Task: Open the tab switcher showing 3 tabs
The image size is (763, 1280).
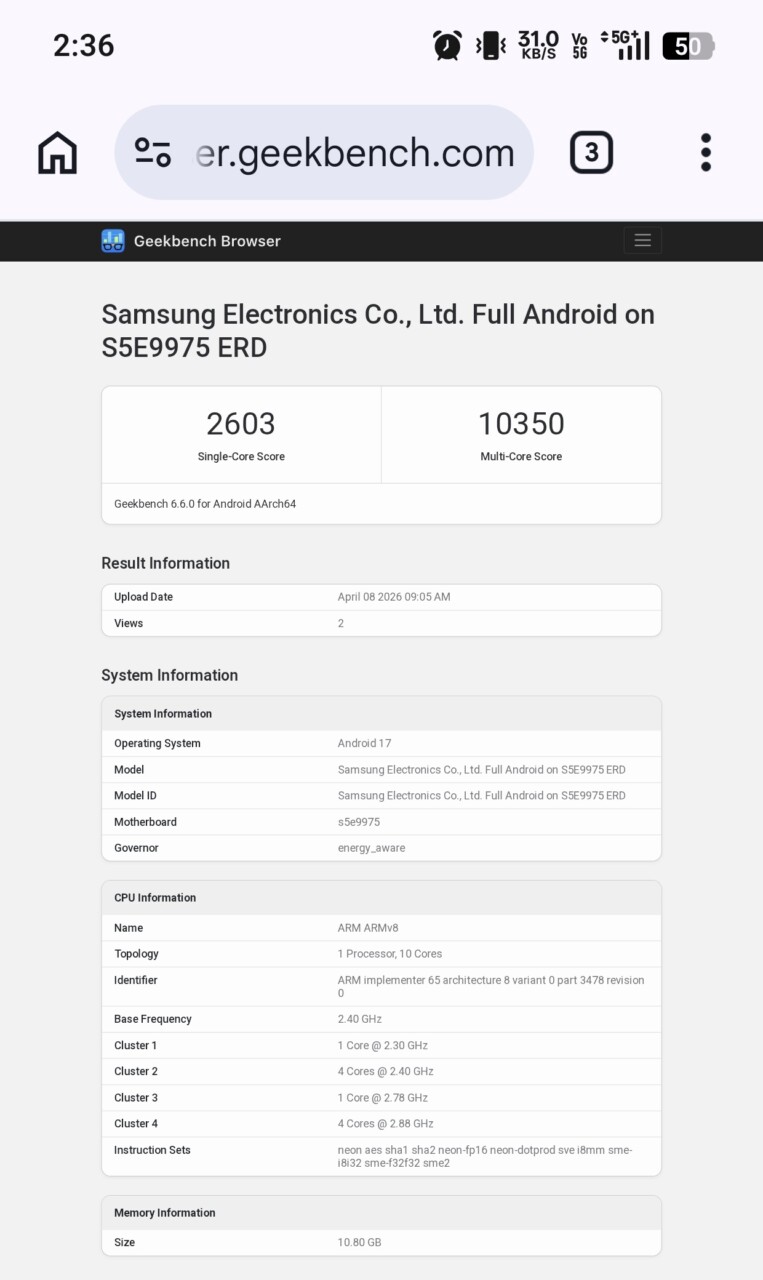Action: [x=591, y=152]
